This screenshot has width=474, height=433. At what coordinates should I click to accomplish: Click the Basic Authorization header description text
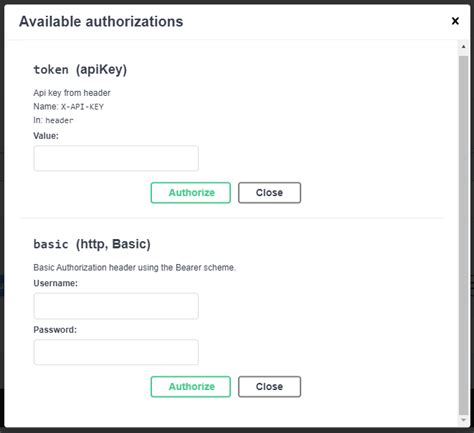click(x=135, y=268)
